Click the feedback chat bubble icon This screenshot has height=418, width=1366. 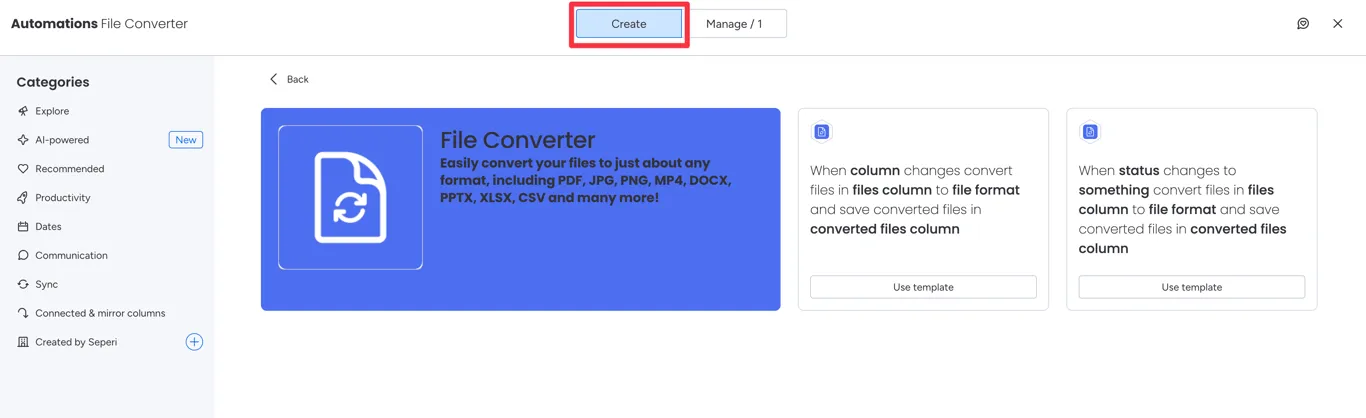pyautogui.click(x=1303, y=24)
